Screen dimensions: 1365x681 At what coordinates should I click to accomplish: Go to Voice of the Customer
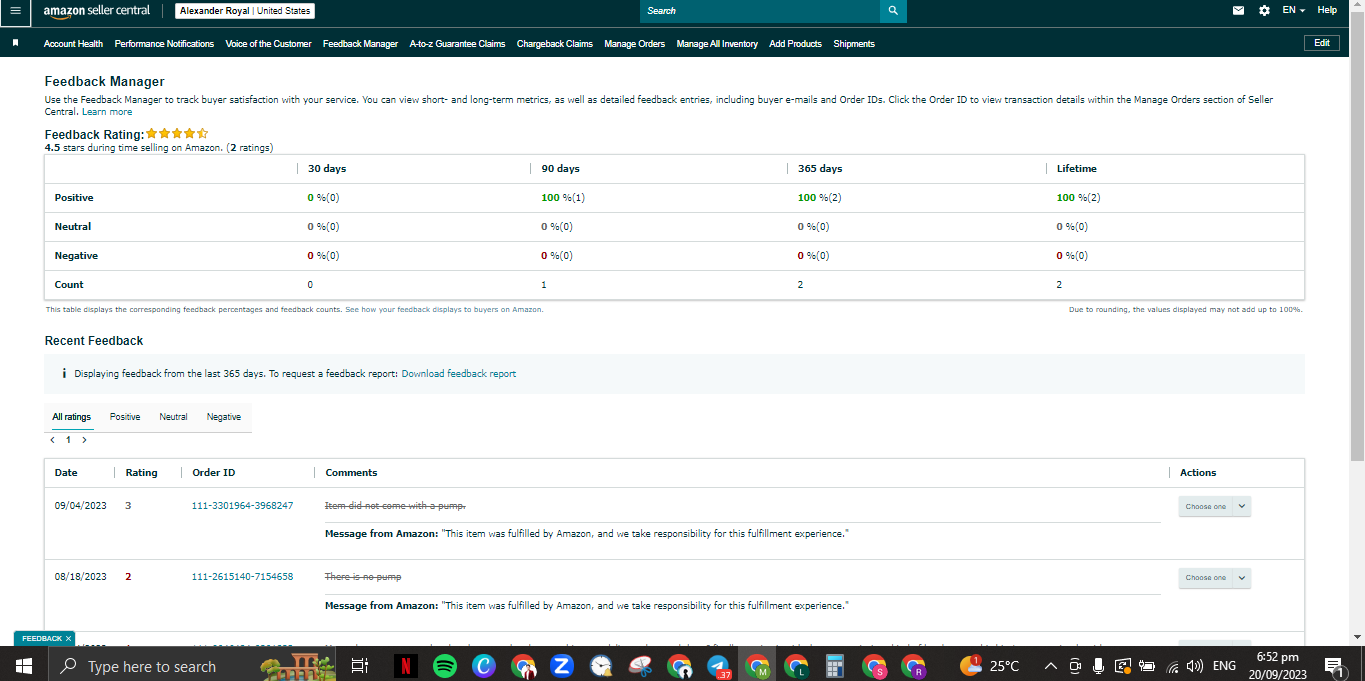[x=268, y=44]
